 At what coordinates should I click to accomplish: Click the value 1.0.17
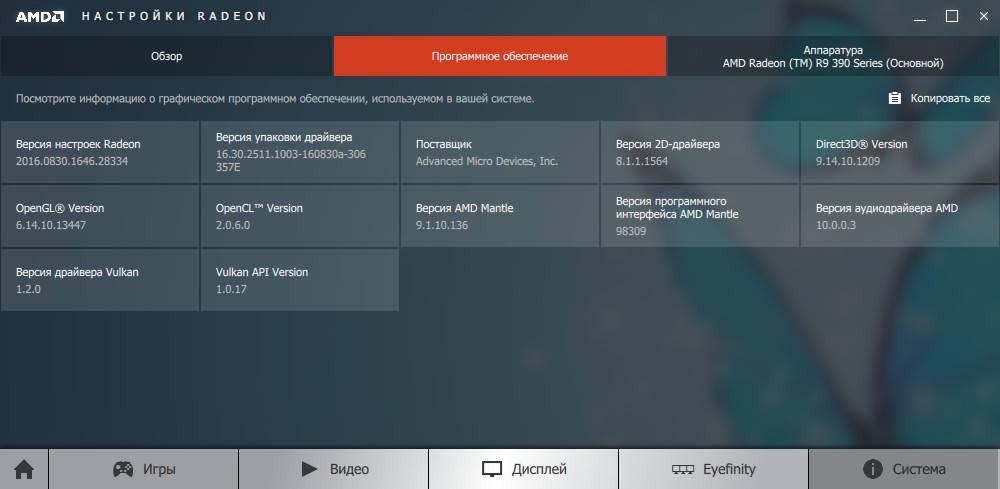(x=232, y=289)
